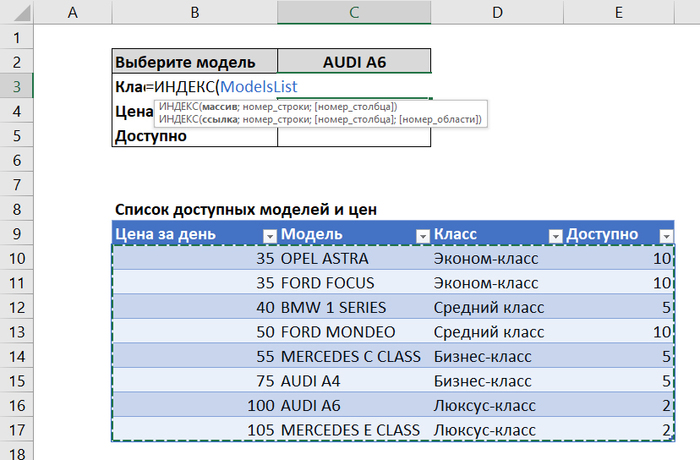Select row 7 header
Viewport: 700px width, 460px height.
click(17, 184)
